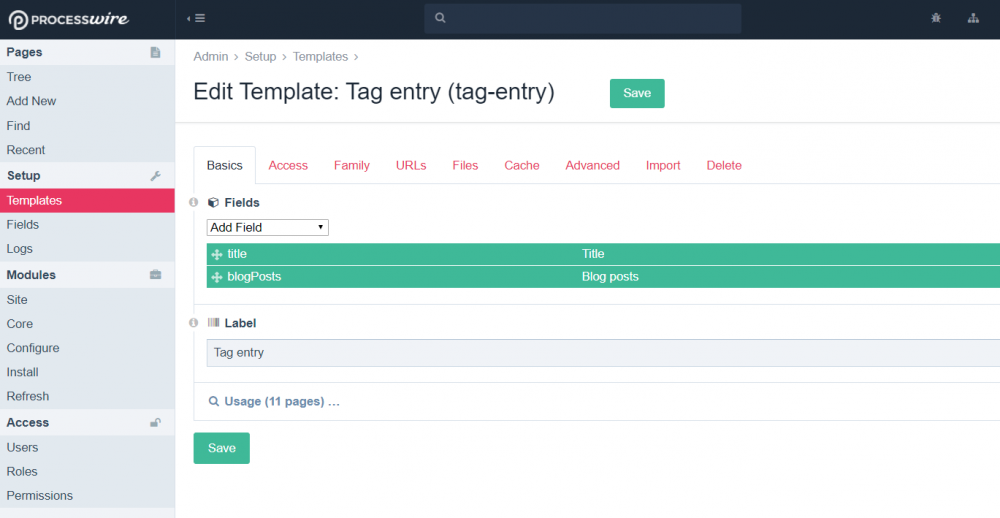The width and height of the screenshot is (1000, 518).
Task: Click the search magnifier icon
Action: (x=440, y=18)
